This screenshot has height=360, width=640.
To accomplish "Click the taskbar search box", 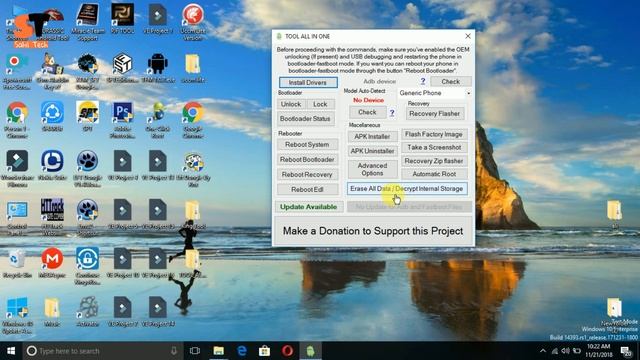I will [x=102, y=351].
